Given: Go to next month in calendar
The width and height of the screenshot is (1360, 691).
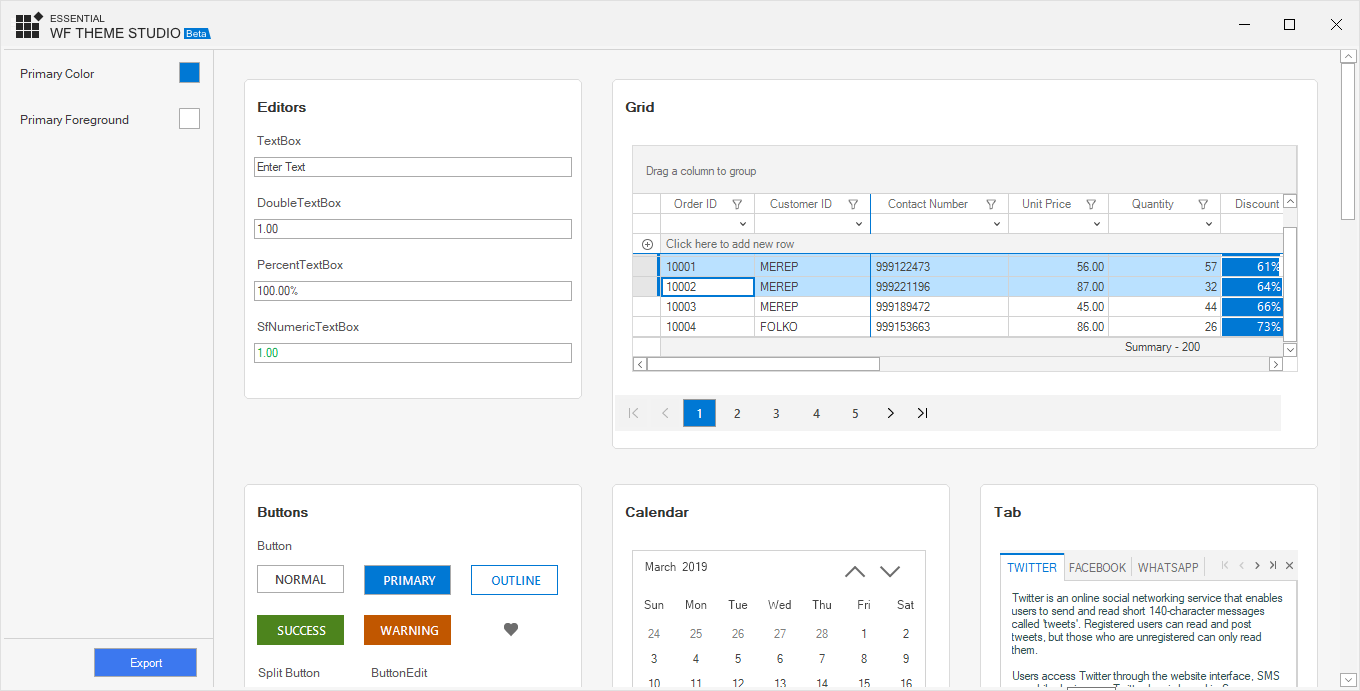Looking at the screenshot, I should pos(890,572).
